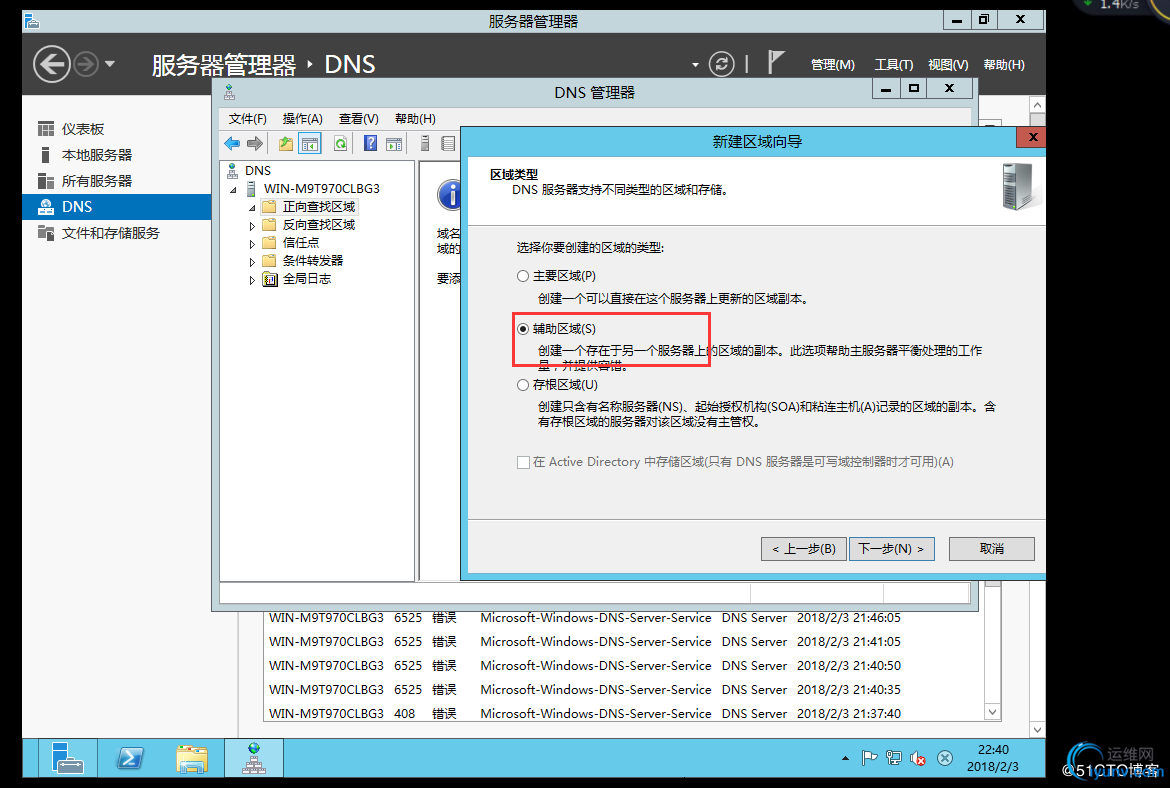Select the DNS role in the sidebar

pos(116,207)
